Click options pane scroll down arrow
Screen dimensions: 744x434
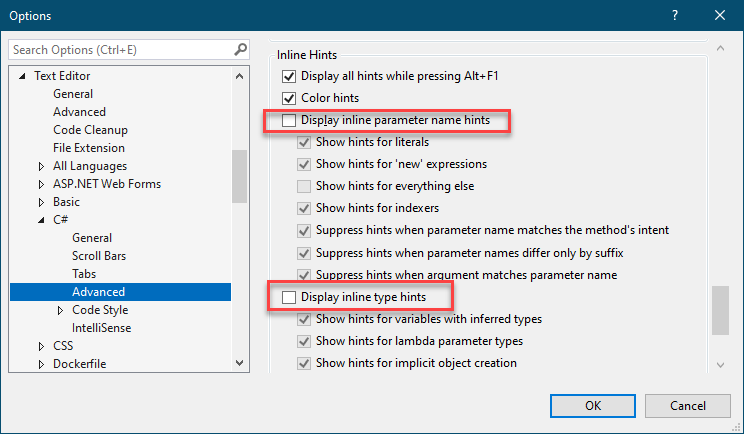[x=720, y=365]
